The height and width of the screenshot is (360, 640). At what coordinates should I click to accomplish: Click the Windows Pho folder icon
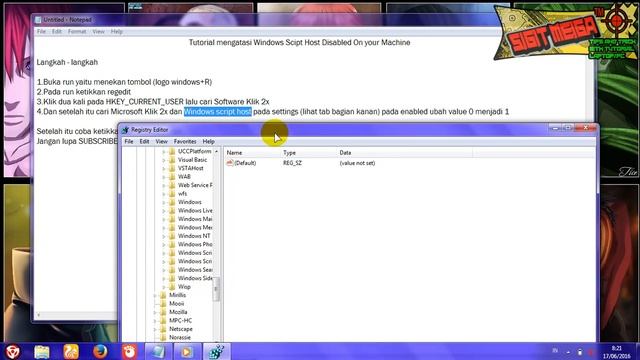click(x=172, y=244)
